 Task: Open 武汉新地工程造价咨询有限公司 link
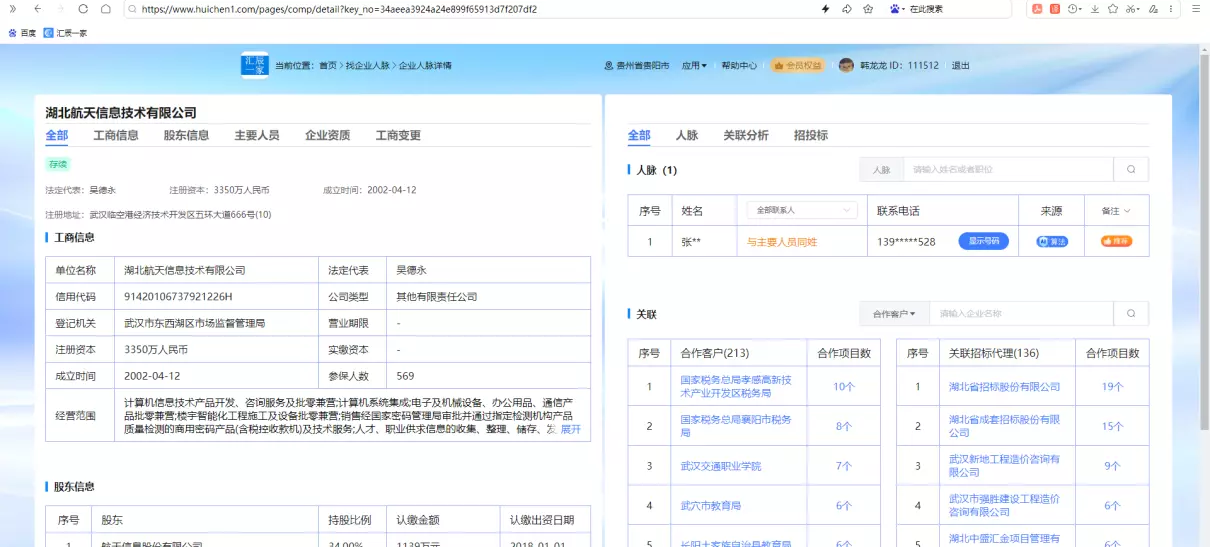point(1004,466)
